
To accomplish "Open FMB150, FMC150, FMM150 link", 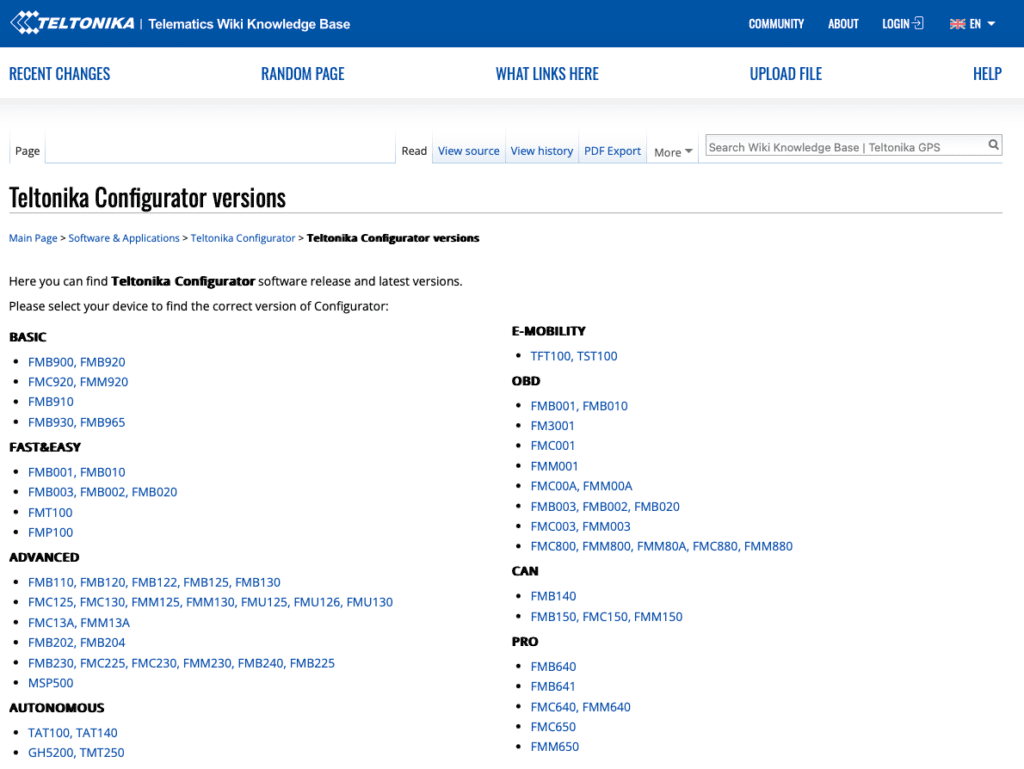I will pos(606,617).
